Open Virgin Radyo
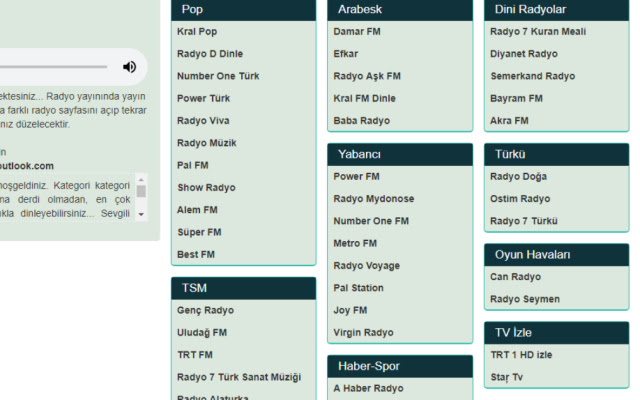 click(363, 333)
